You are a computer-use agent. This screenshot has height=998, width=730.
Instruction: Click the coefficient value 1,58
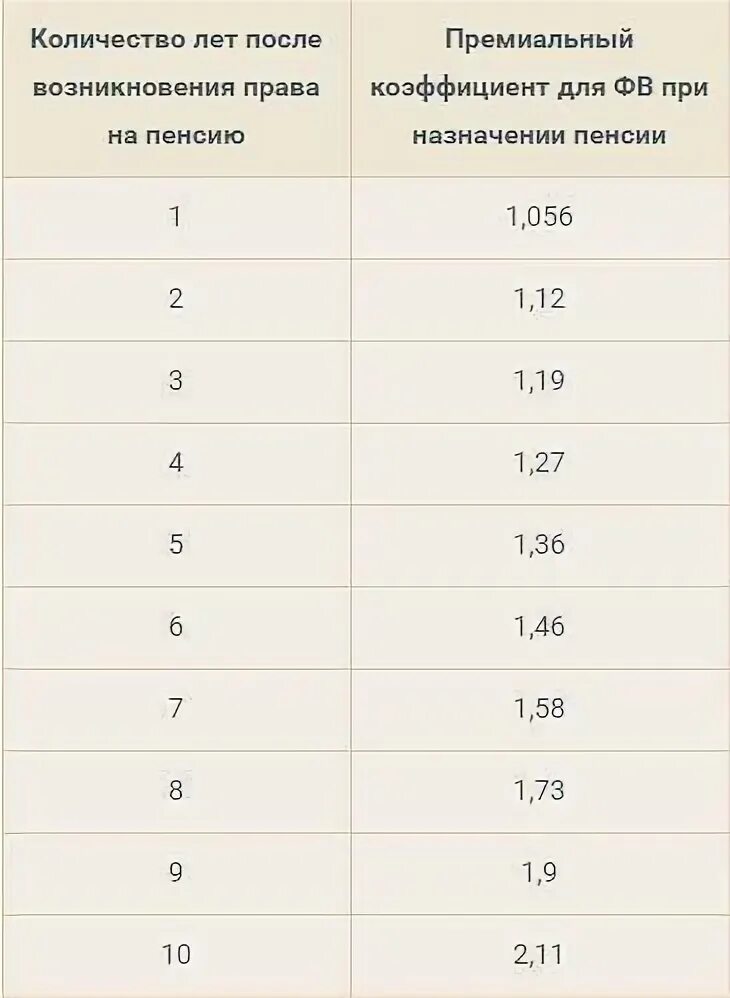tap(540, 708)
